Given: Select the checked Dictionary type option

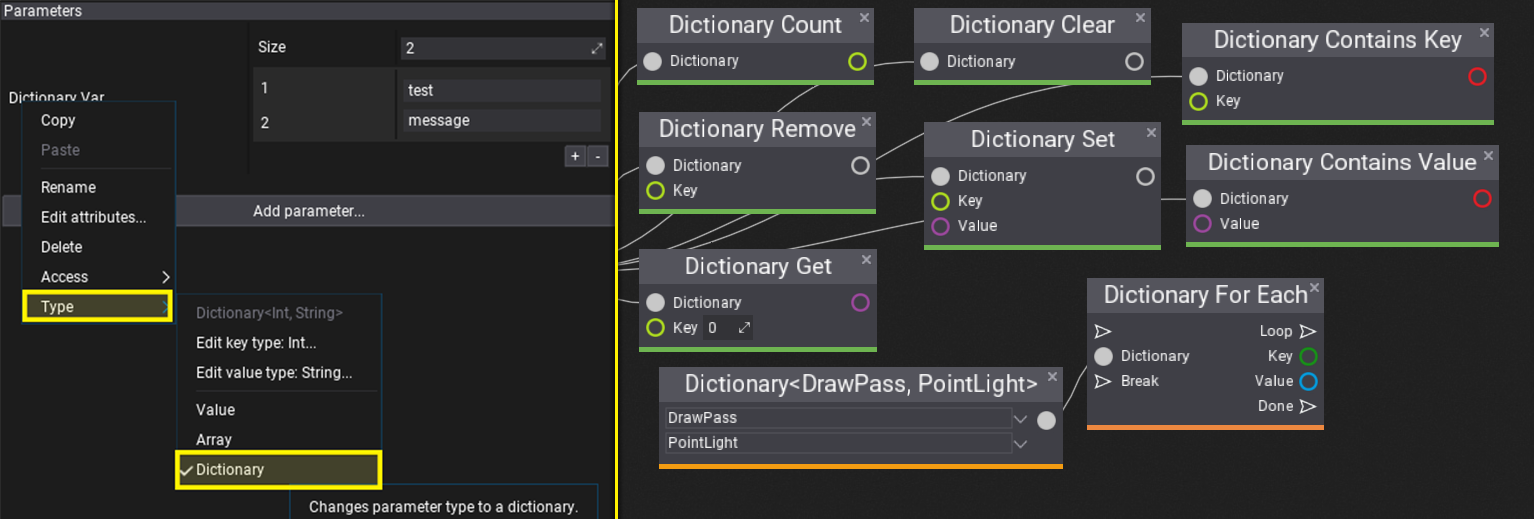Looking at the screenshot, I should 279,470.
